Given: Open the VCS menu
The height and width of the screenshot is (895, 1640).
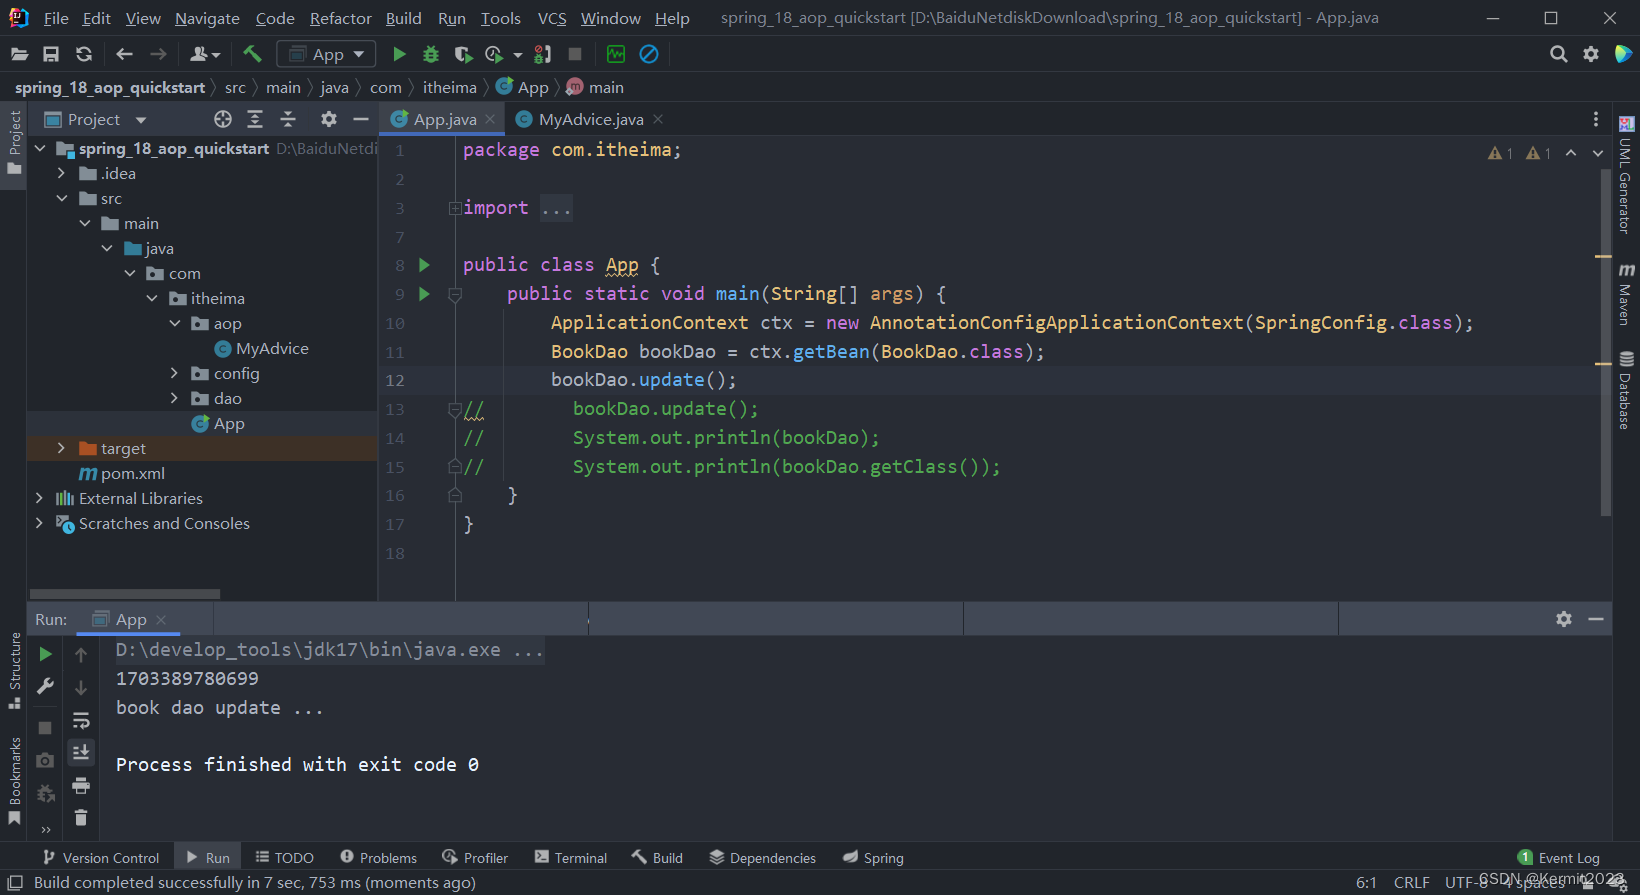Looking at the screenshot, I should [x=552, y=18].
